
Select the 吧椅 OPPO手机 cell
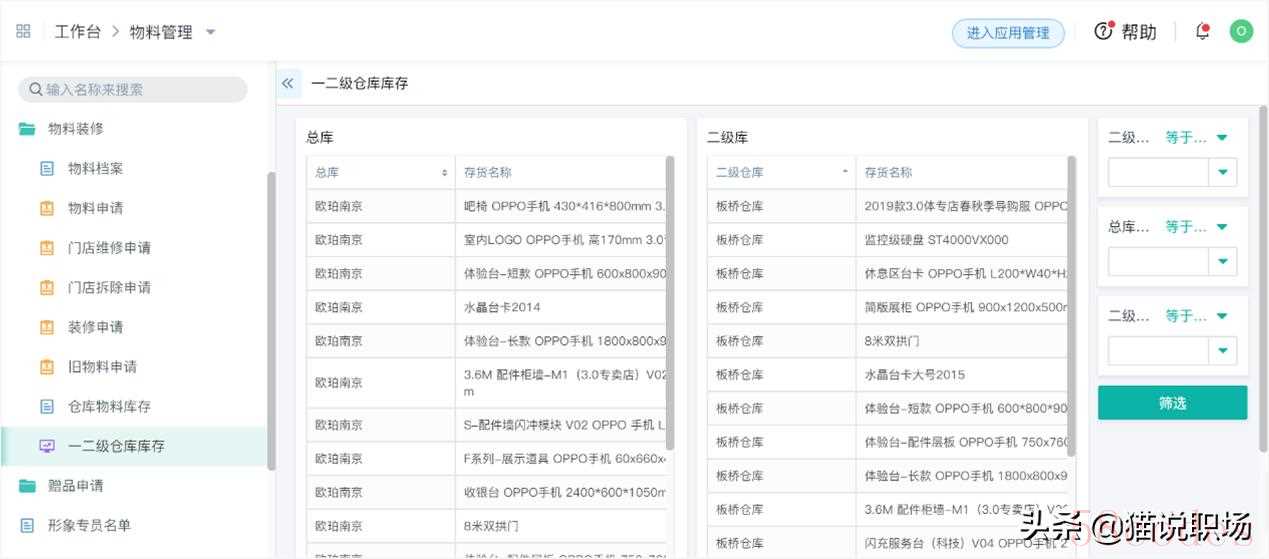(x=561, y=206)
